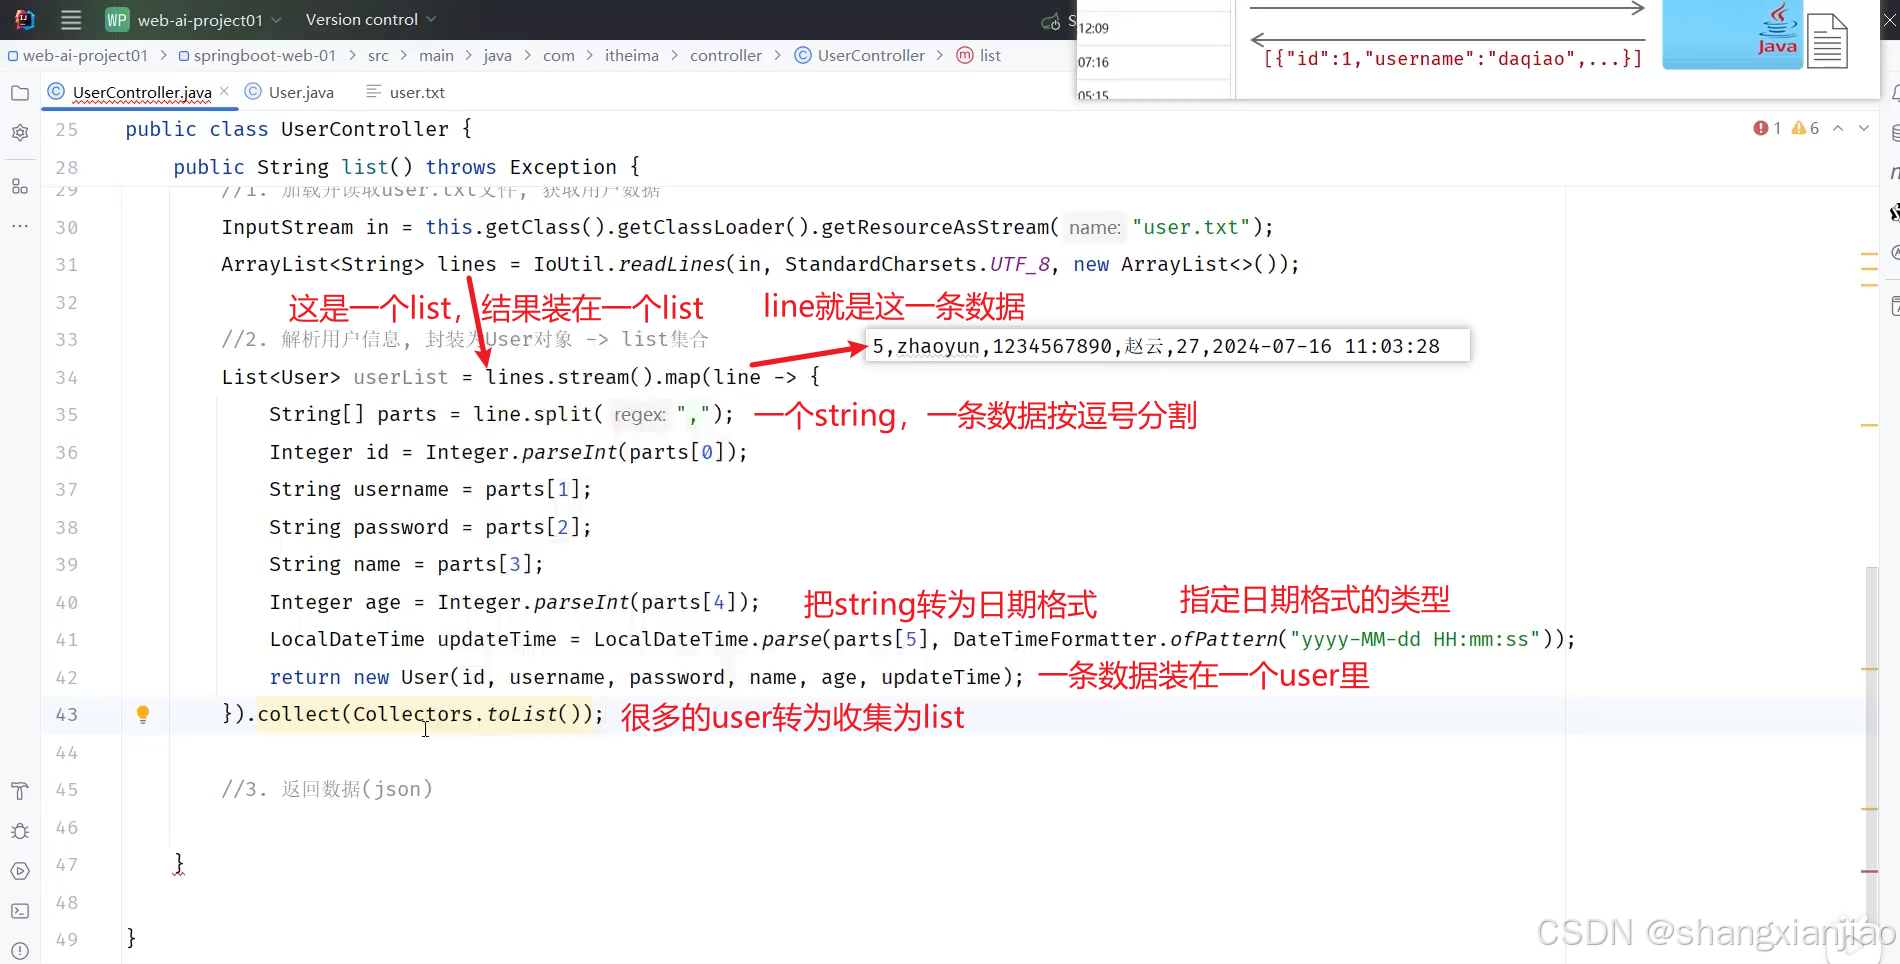
Task: Click the top-right overlay close X
Action: (x=1890, y=19)
